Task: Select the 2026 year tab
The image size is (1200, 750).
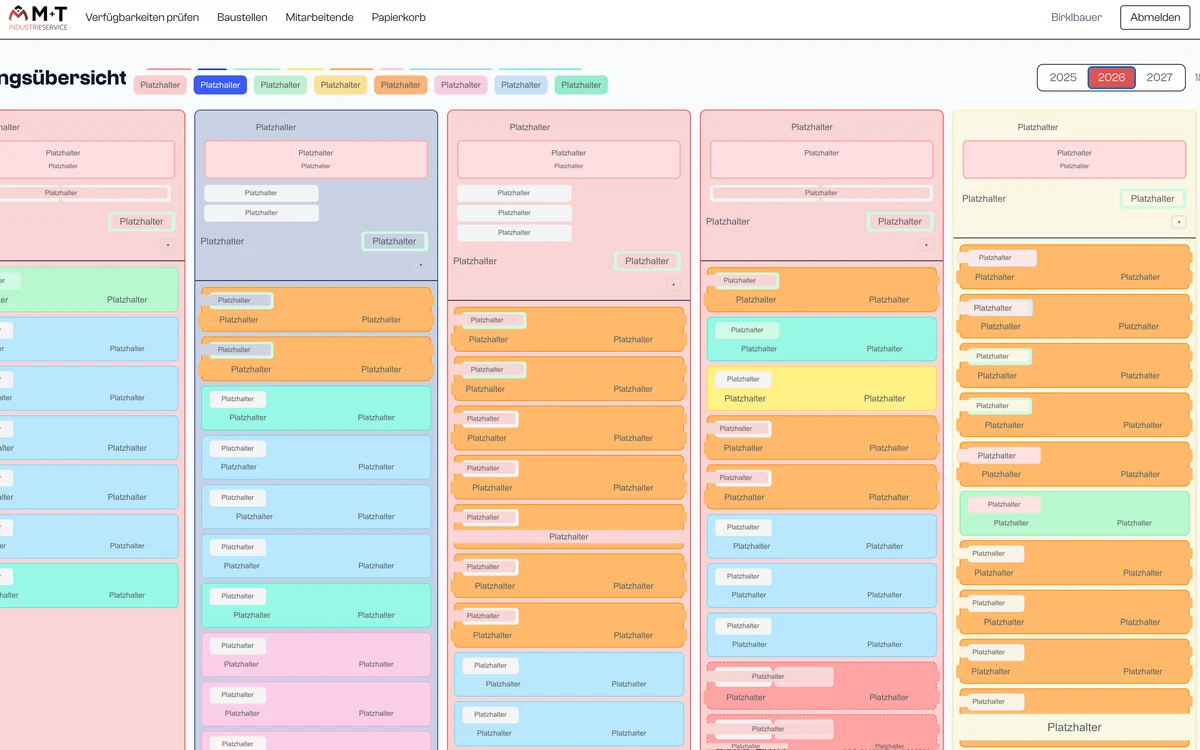Action: [1111, 77]
